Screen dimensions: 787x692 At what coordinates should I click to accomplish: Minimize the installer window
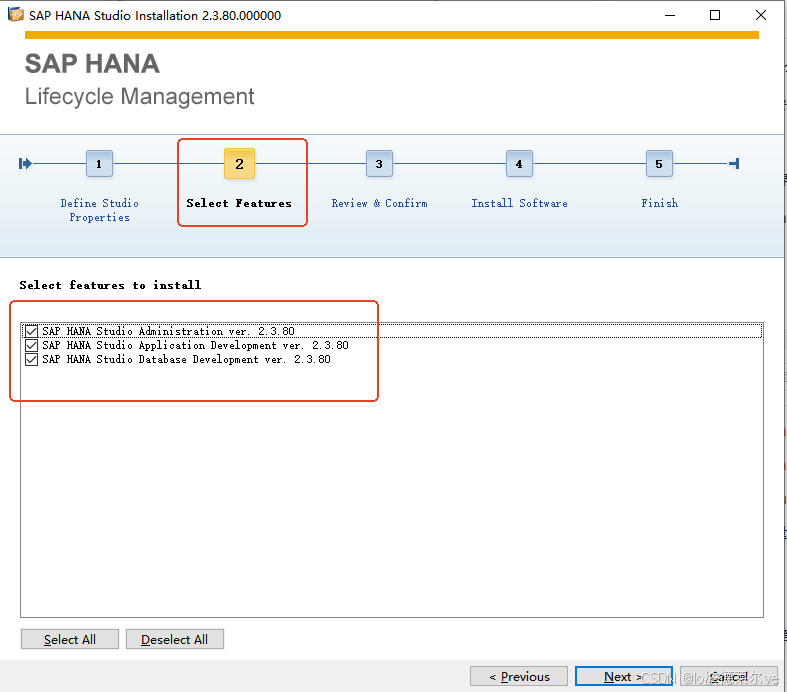[x=670, y=15]
